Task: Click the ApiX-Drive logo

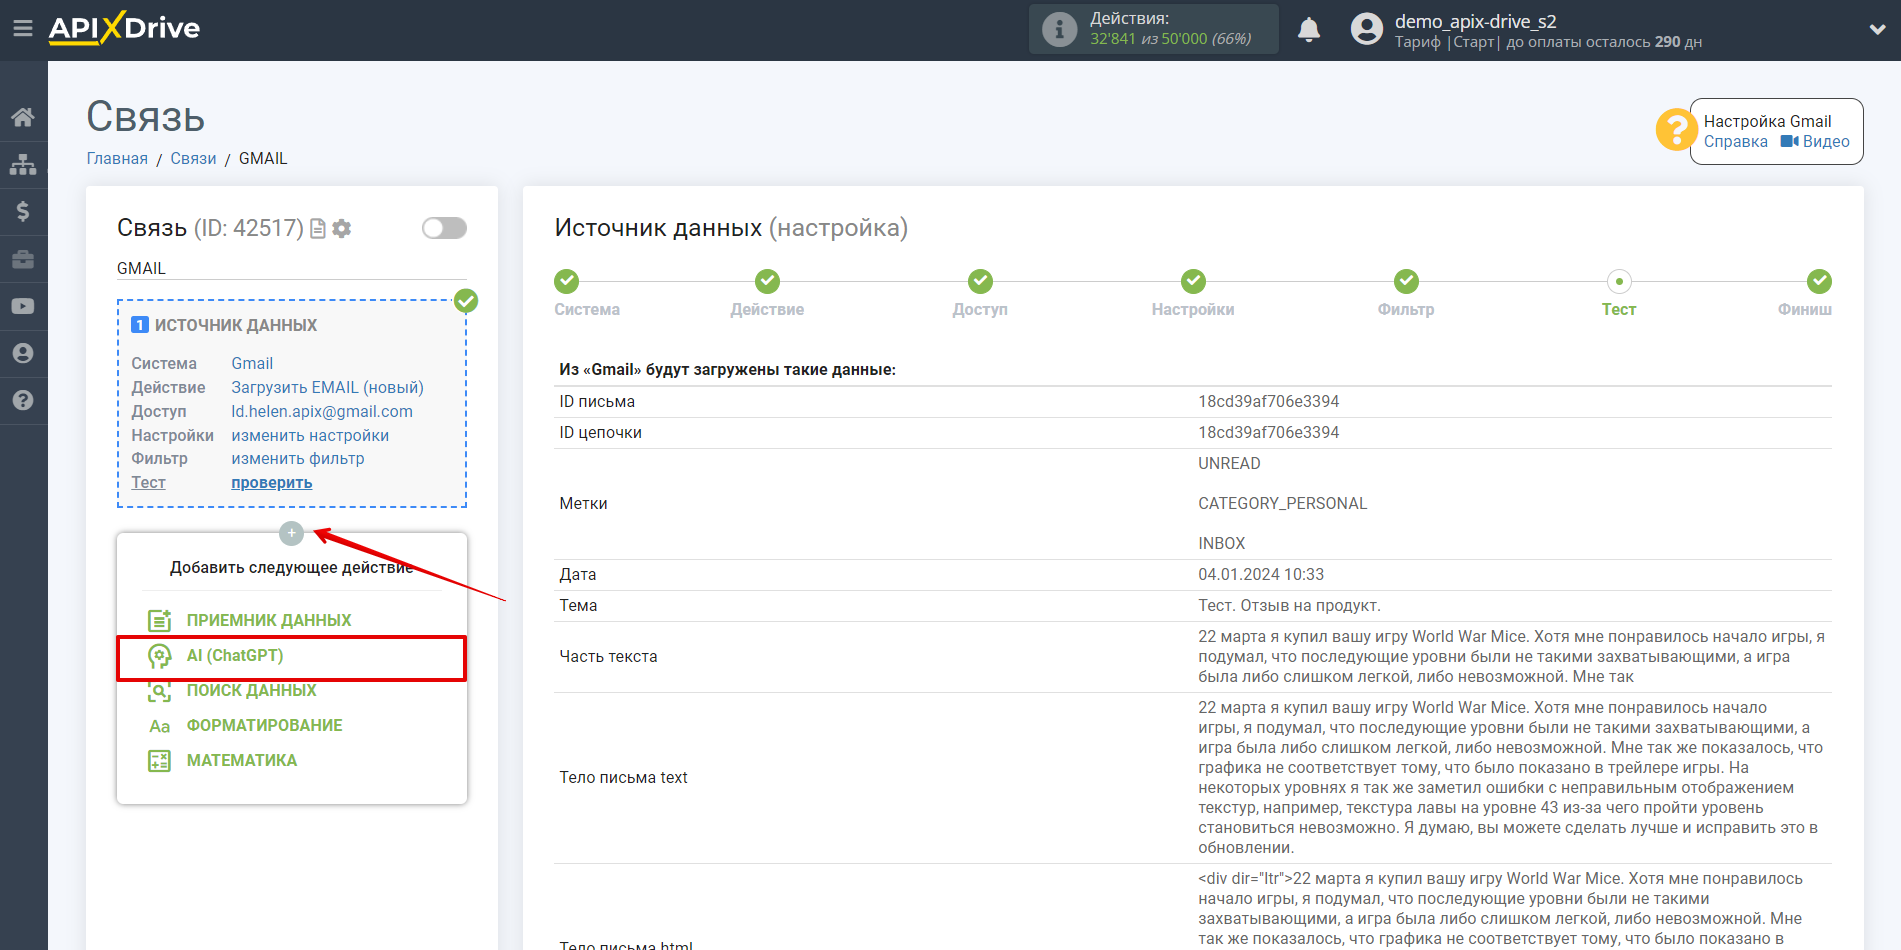Action: pyautogui.click(x=124, y=28)
